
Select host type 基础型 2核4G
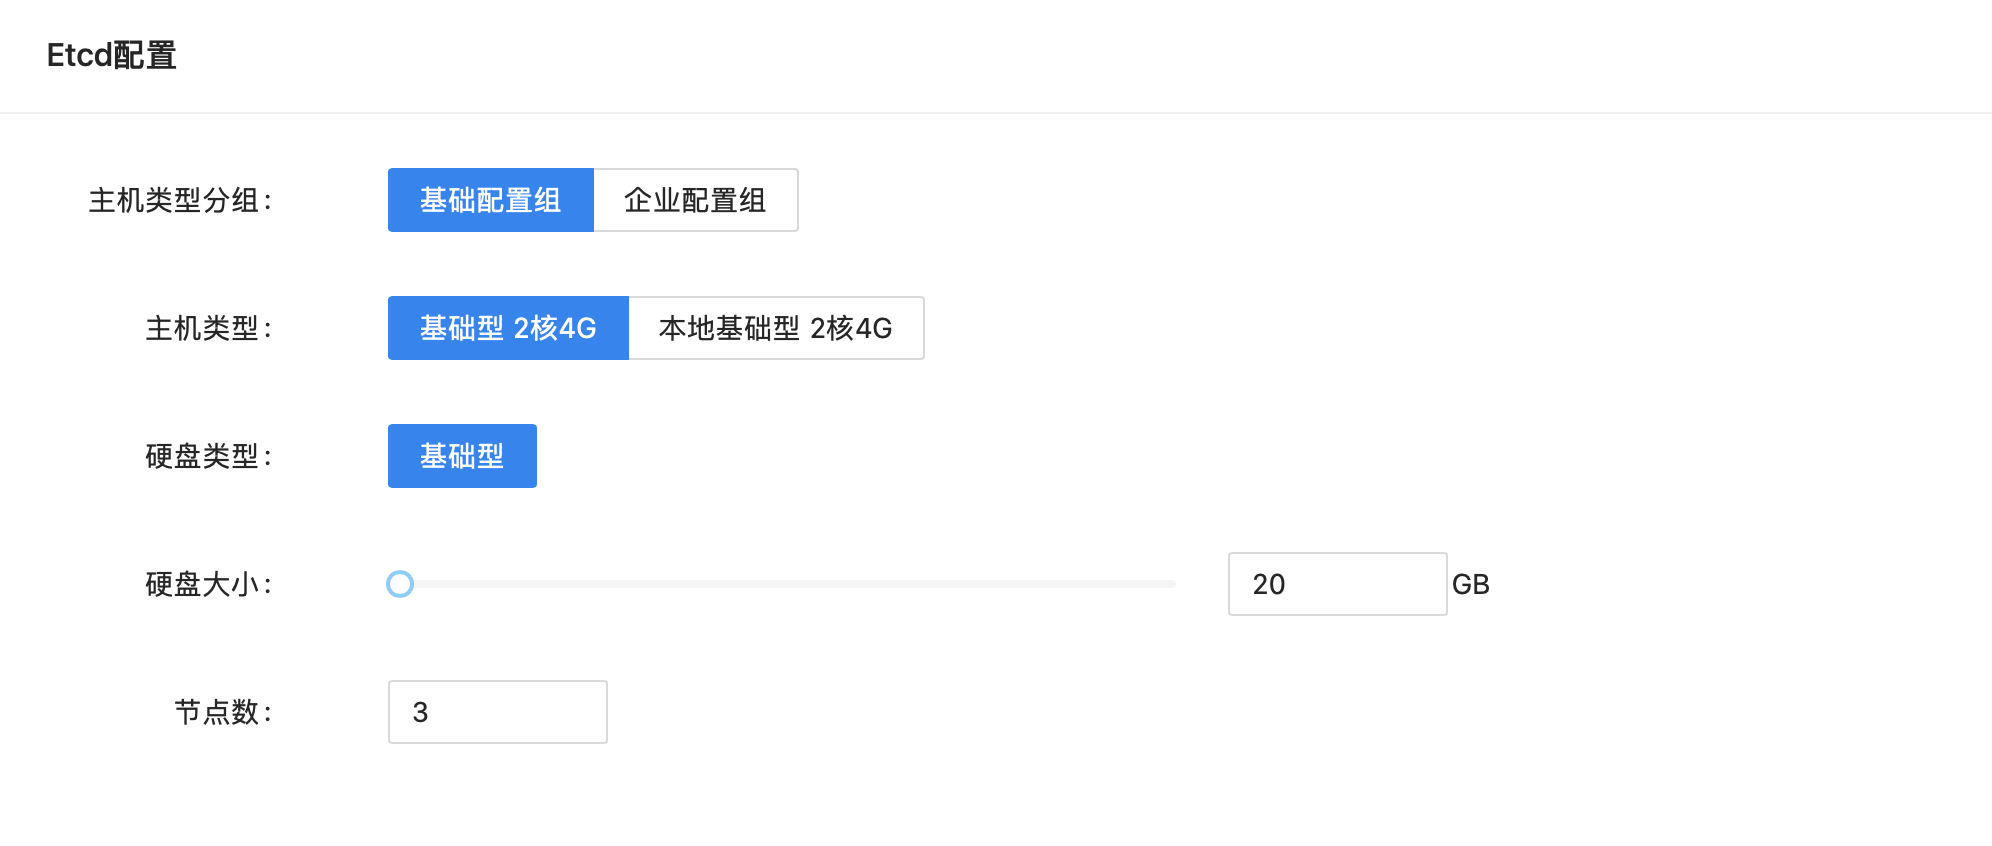pos(507,328)
